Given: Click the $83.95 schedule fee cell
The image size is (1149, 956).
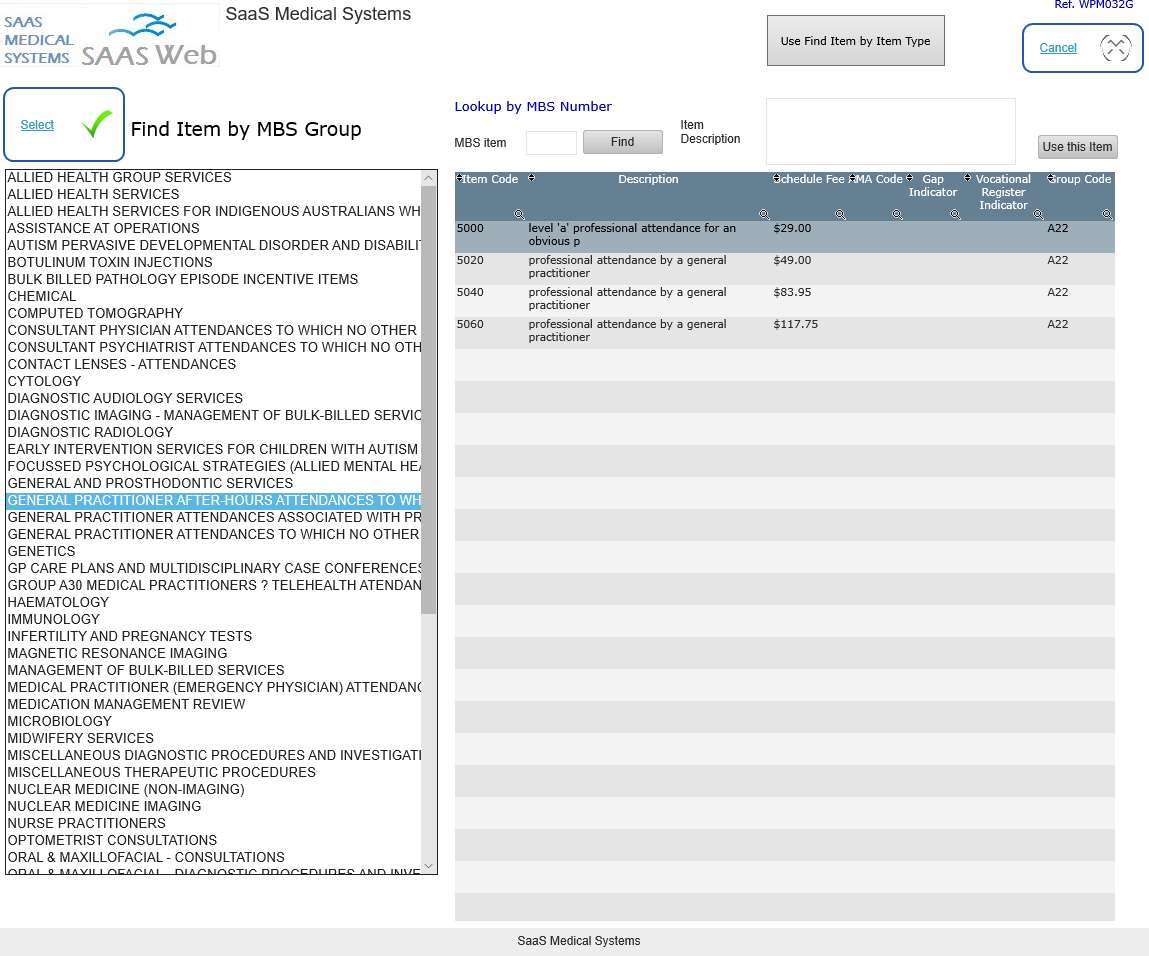Looking at the screenshot, I should tap(792, 292).
